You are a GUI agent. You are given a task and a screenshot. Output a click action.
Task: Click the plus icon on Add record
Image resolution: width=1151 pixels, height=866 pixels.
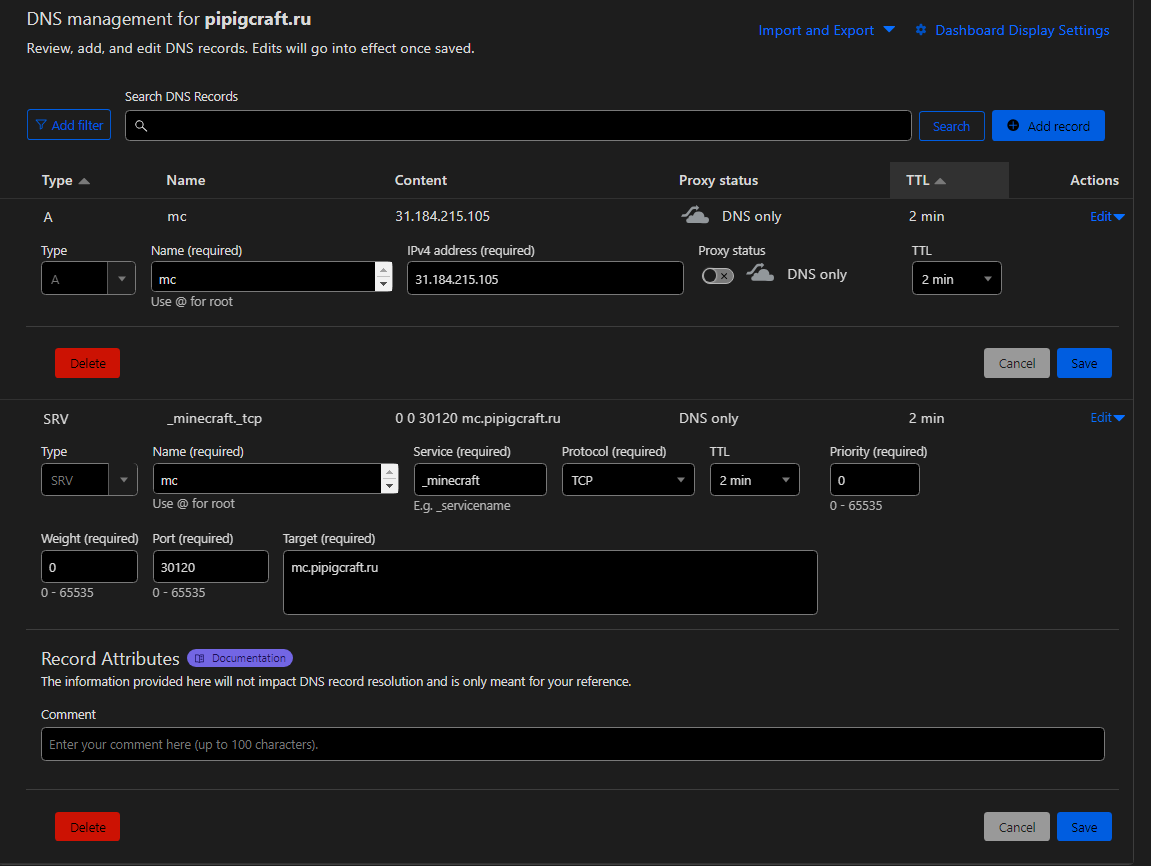pyautogui.click(x=1013, y=125)
